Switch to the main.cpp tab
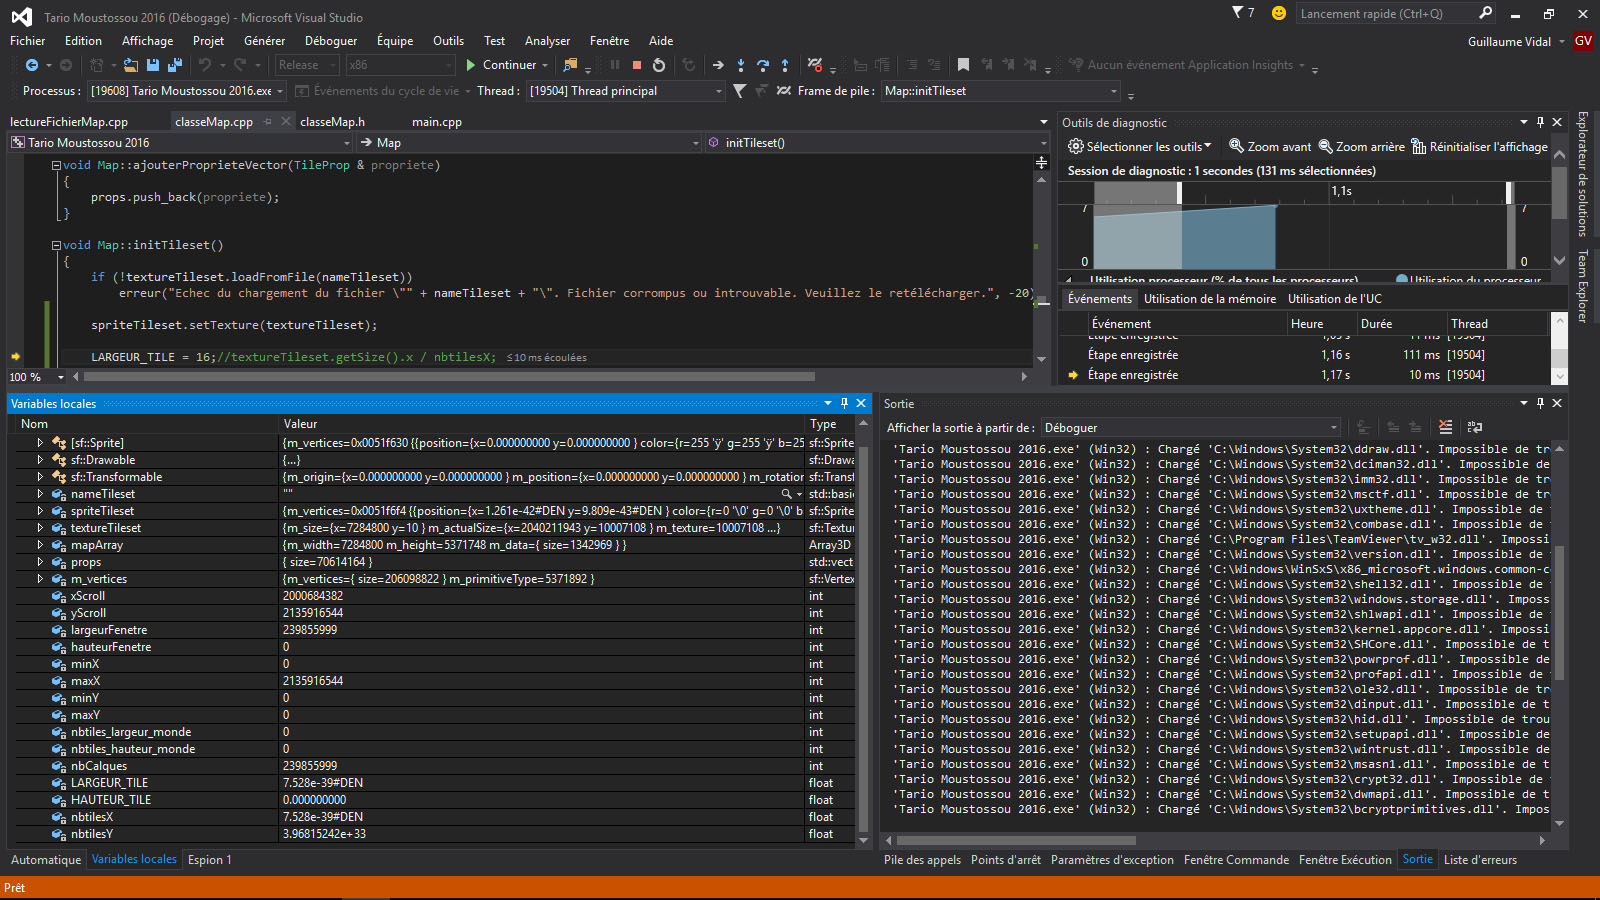The width and height of the screenshot is (1600, 900). tap(437, 122)
